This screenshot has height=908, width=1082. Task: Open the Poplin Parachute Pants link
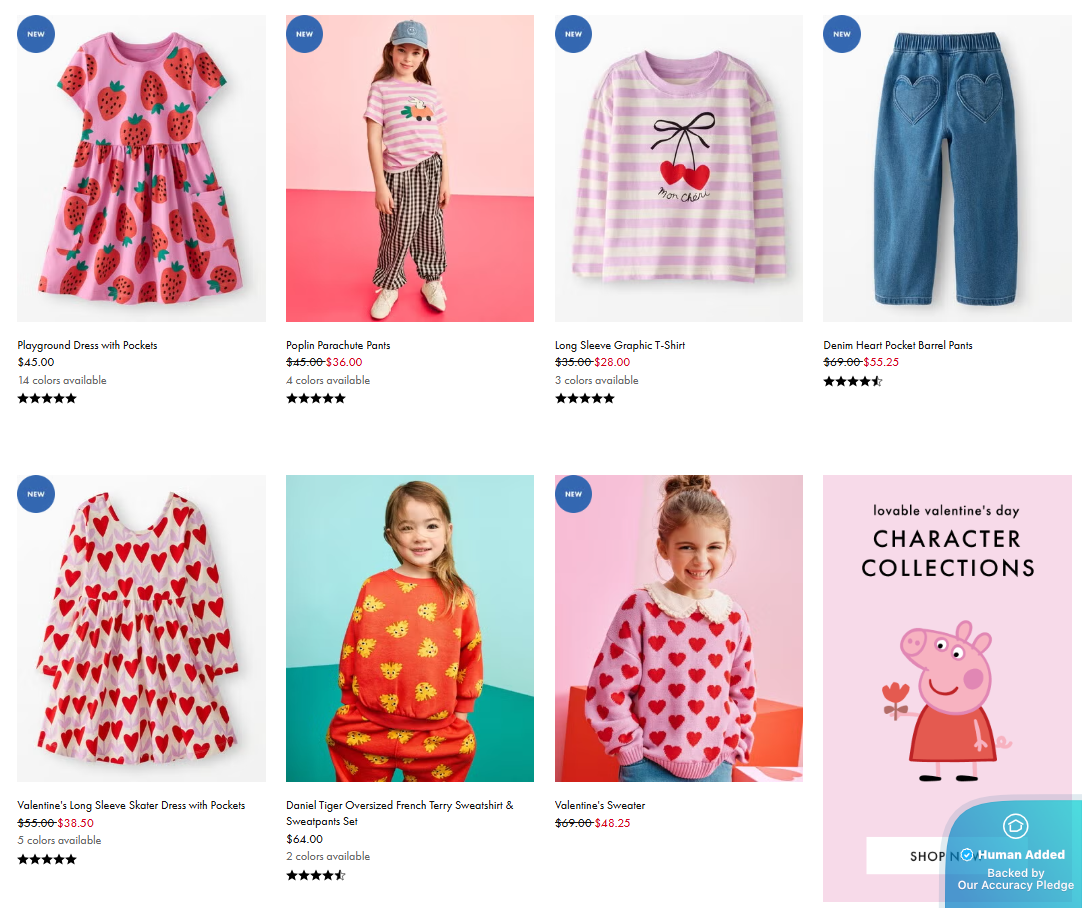coord(338,345)
